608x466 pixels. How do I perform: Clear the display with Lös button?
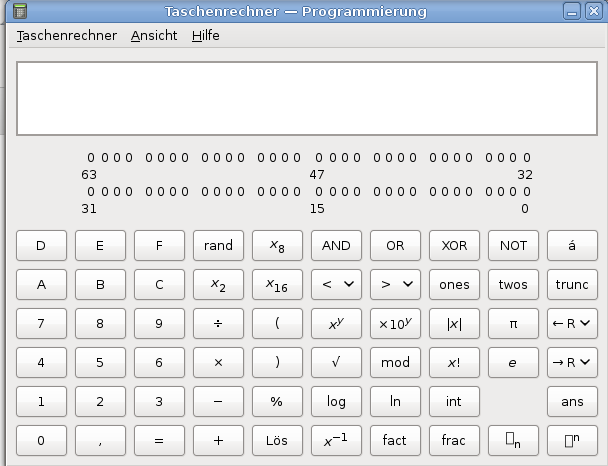[277, 440]
